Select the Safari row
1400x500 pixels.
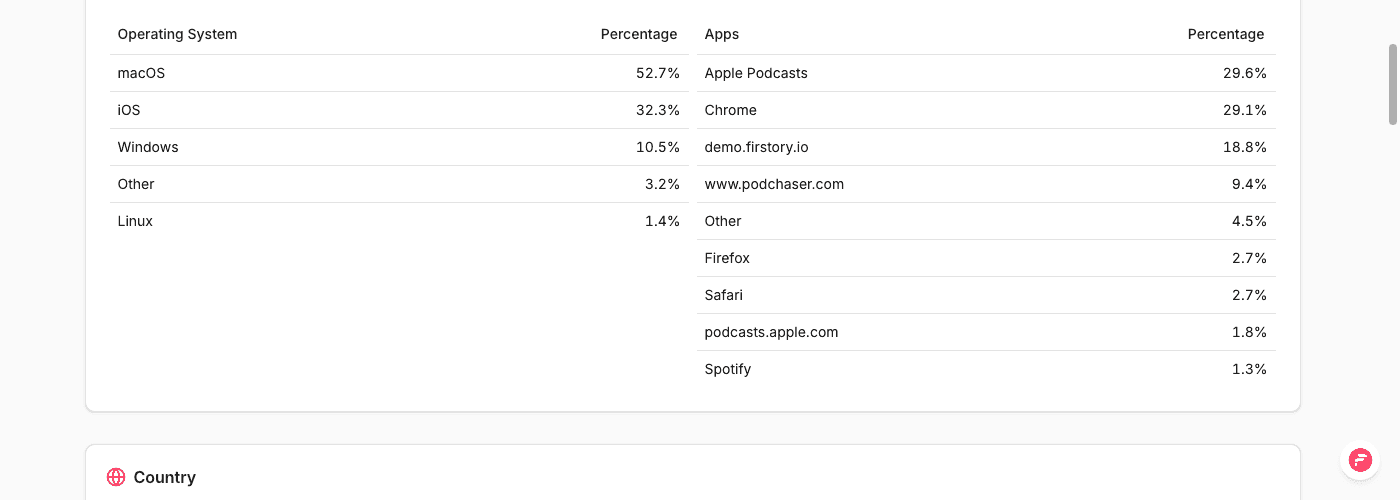(x=986, y=295)
